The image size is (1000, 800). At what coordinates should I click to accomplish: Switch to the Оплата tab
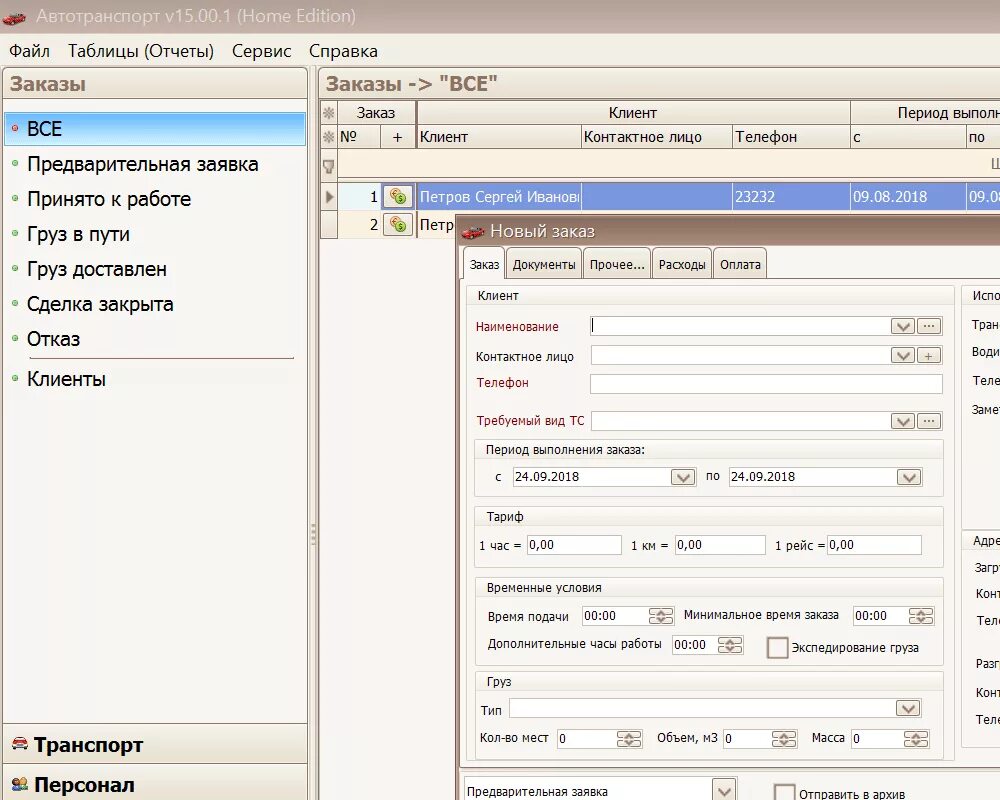[740, 265]
